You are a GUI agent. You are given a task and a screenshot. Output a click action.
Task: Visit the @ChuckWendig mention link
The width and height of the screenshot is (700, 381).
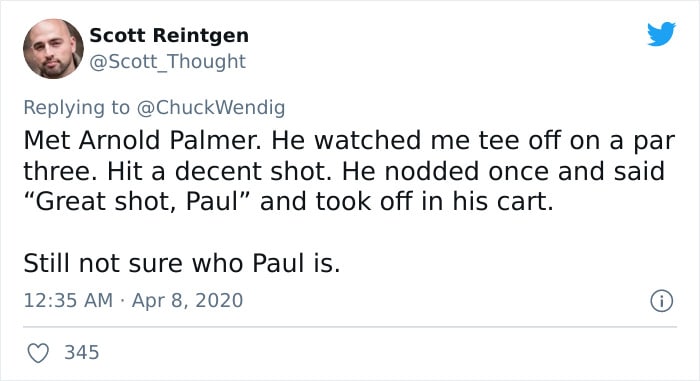tap(210, 108)
